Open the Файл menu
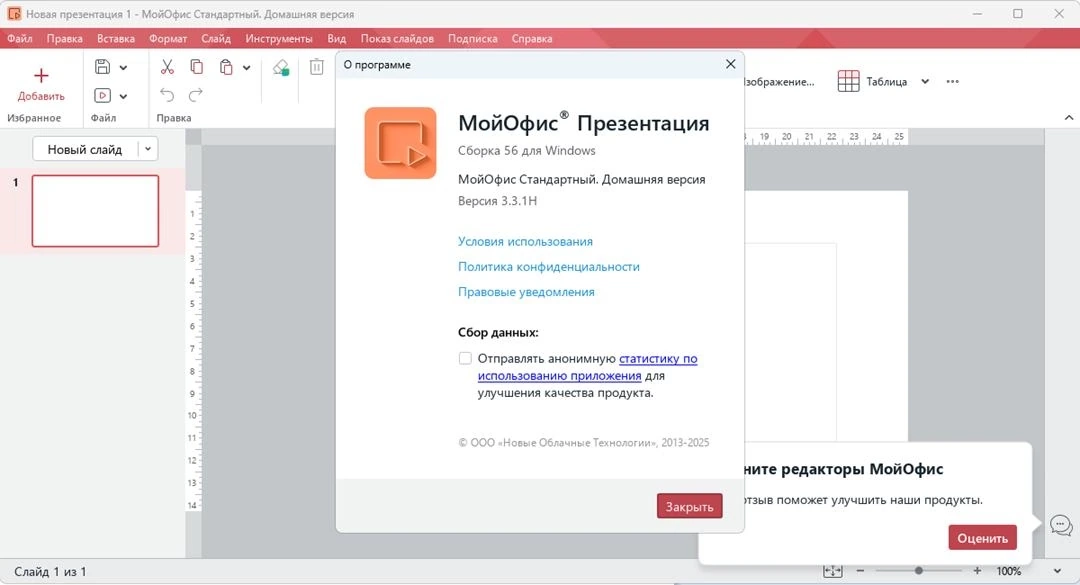Screen dimensions: 1080x585 click(20, 39)
